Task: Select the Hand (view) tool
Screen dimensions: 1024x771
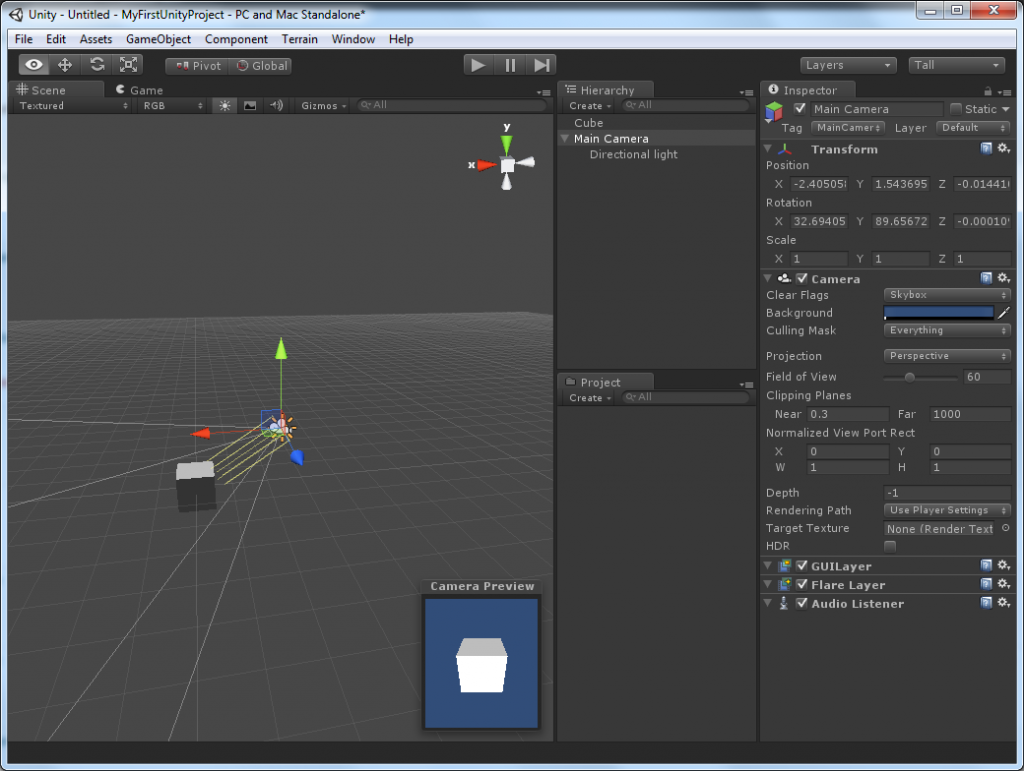Action: click(x=34, y=65)
